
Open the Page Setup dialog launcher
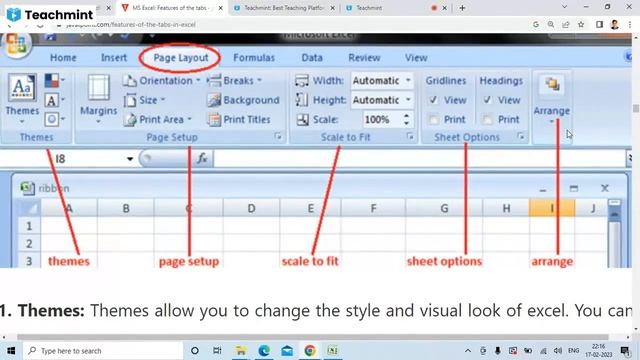(x=278, y=137)
